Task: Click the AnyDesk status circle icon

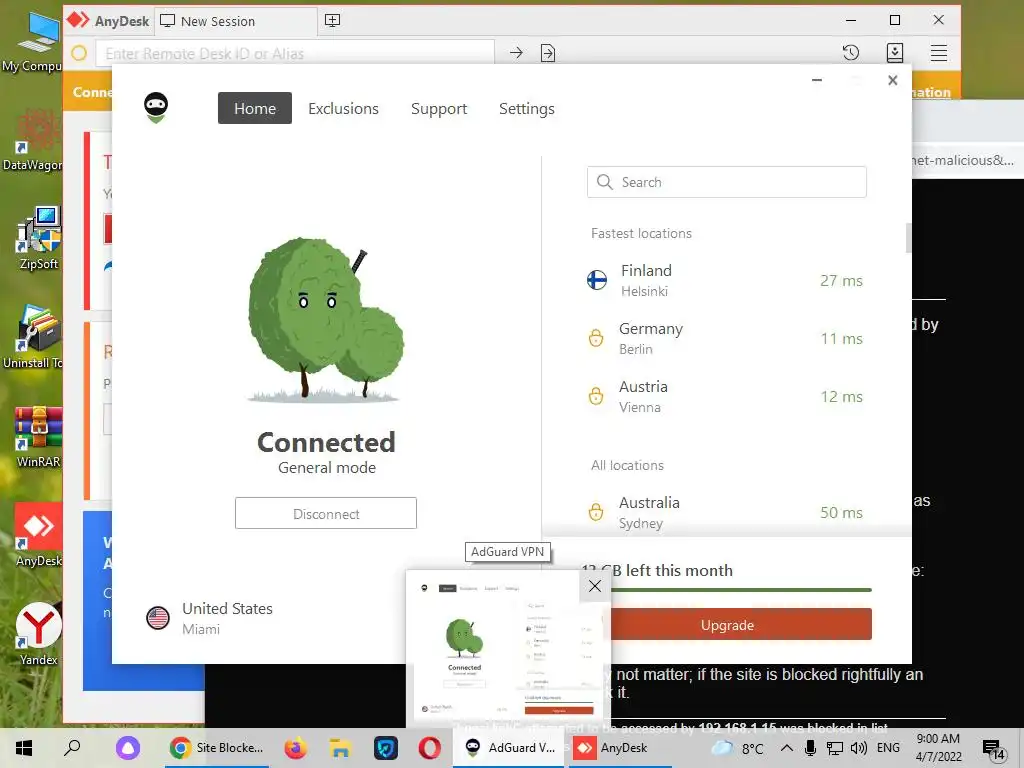Action: click(79, 53)
